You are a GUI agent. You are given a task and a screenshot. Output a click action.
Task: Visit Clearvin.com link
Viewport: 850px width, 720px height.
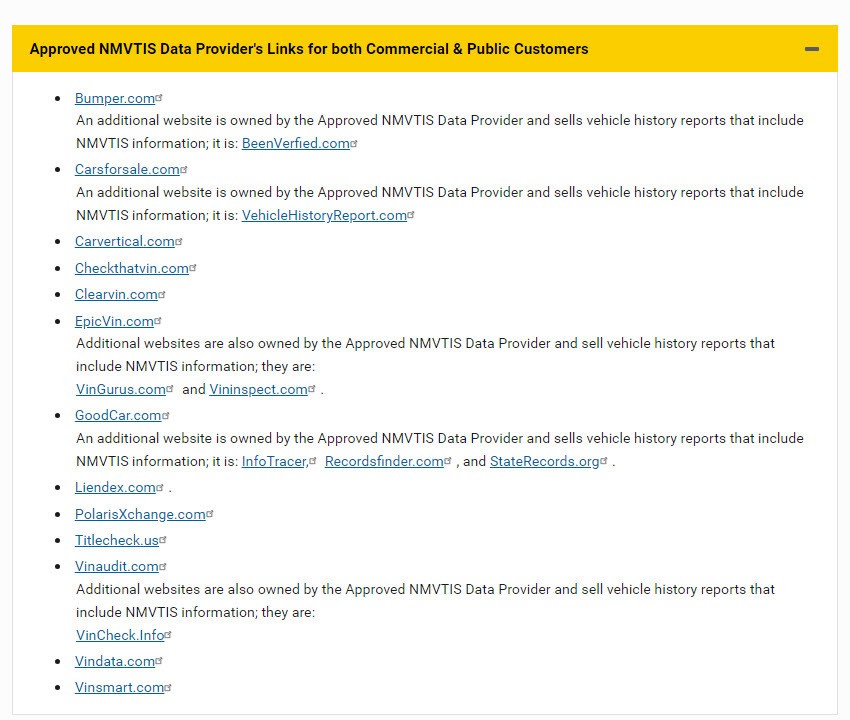click(x=117, y=295)
